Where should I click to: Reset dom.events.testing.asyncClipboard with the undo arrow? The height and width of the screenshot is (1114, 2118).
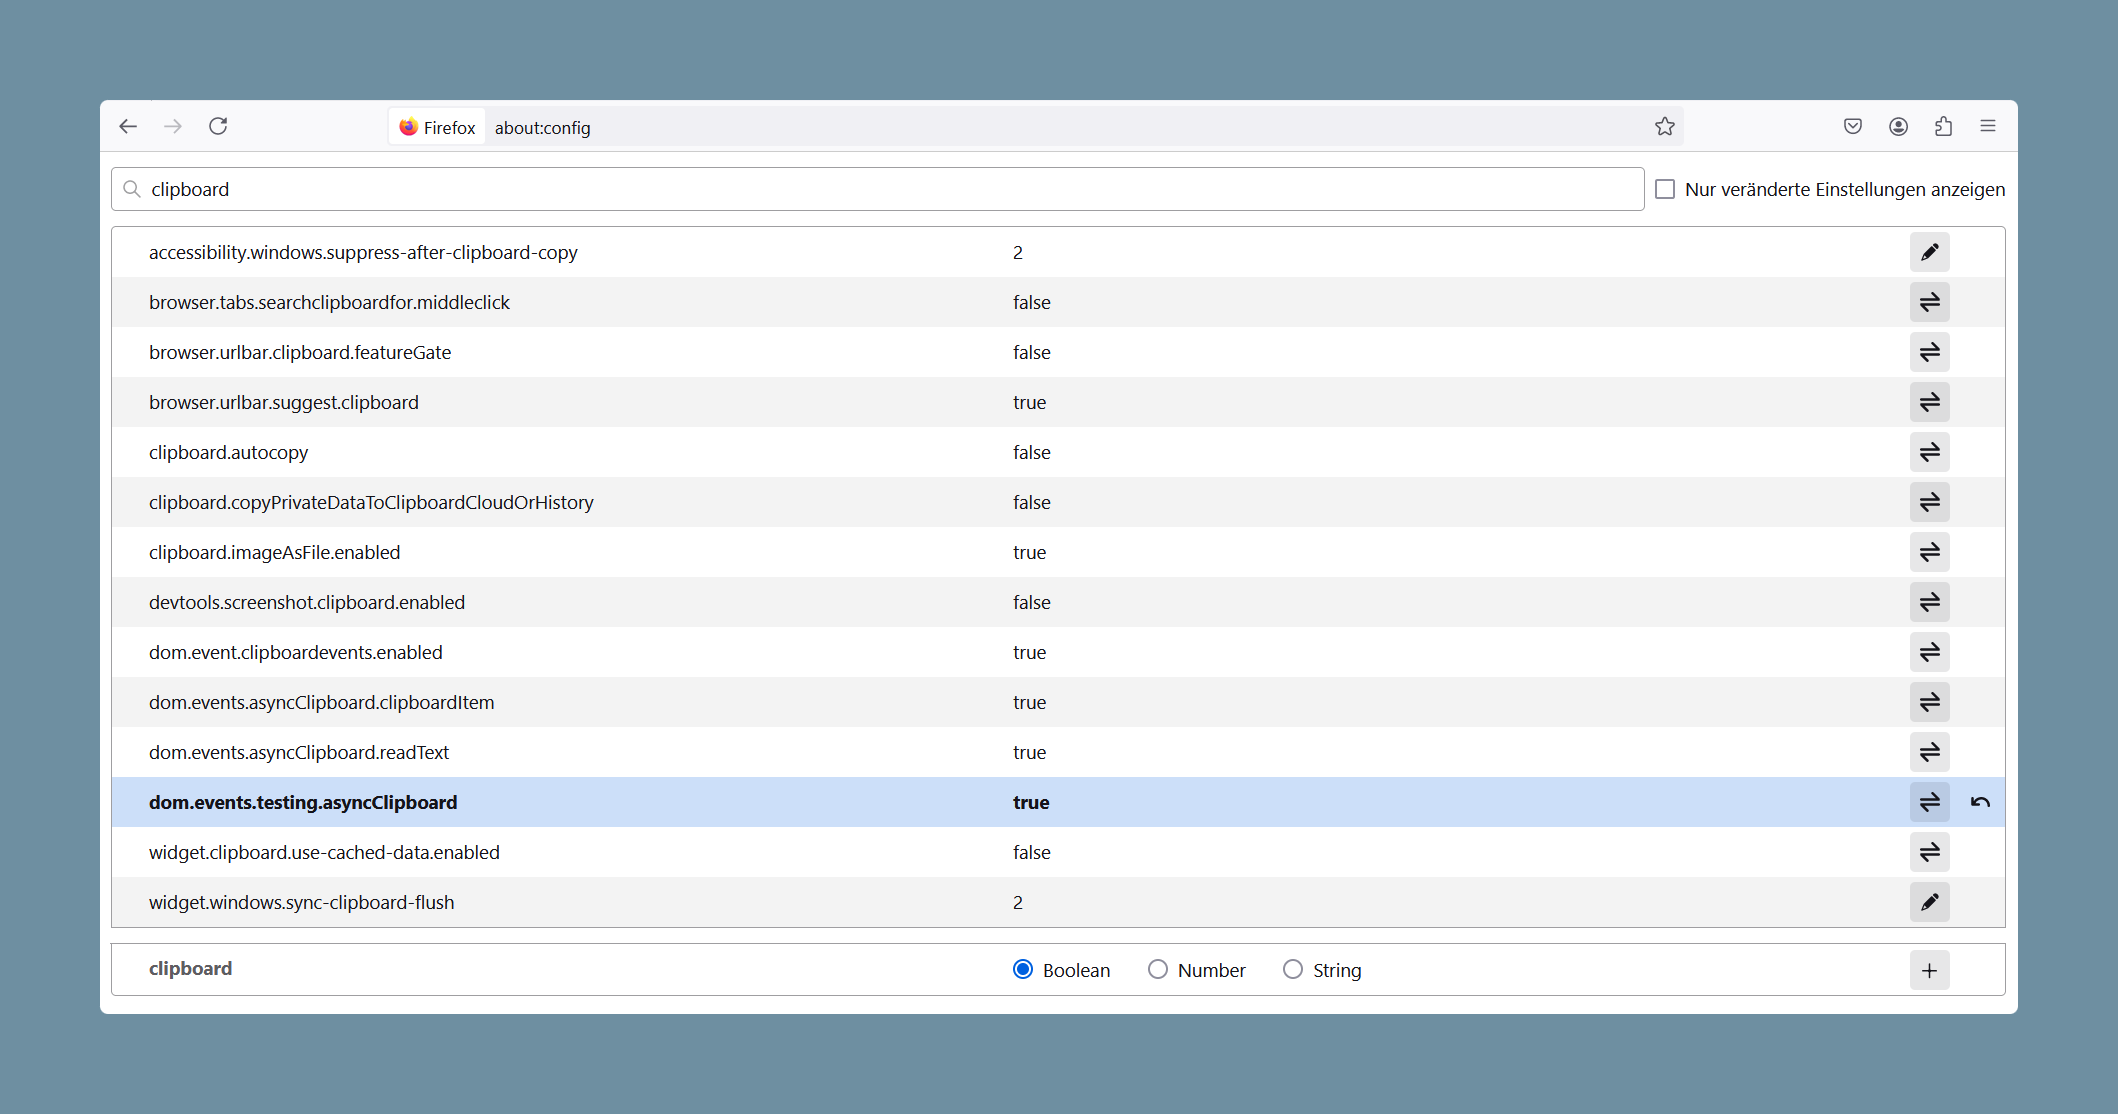pos(1980,802)
